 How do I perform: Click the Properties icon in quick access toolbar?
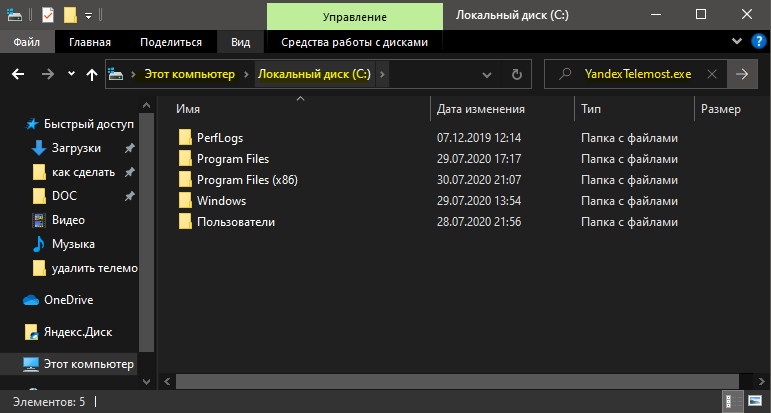click(x=48, y=15)
